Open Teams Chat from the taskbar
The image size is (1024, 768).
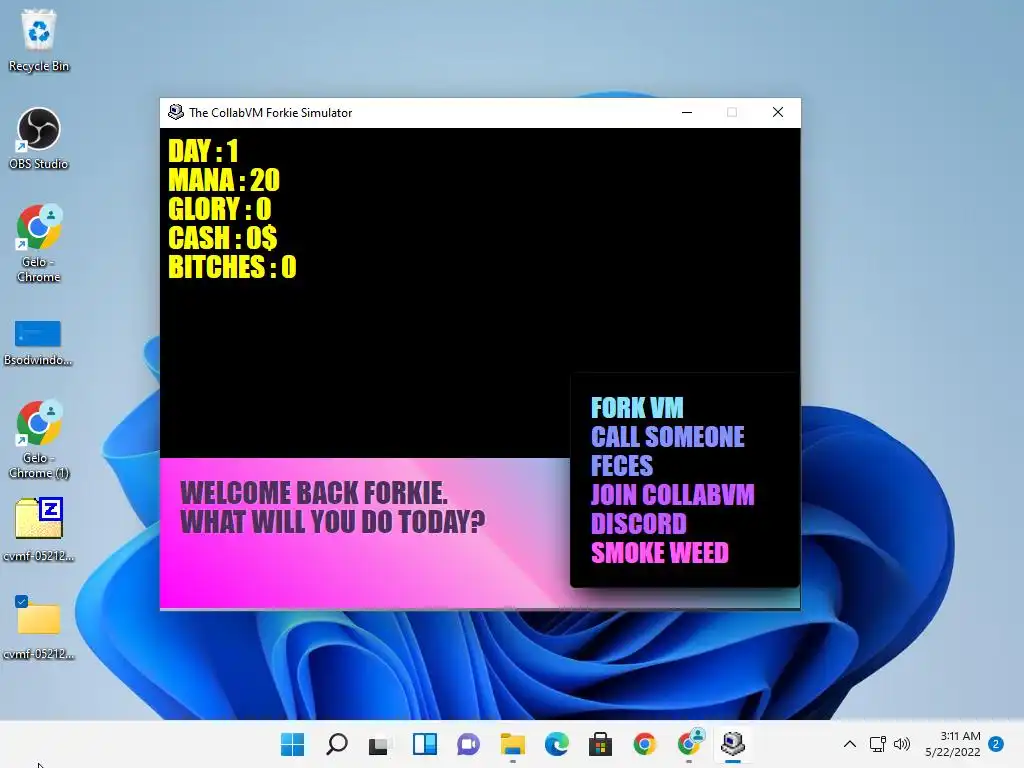pyautogui.click(x=468, y=744)
